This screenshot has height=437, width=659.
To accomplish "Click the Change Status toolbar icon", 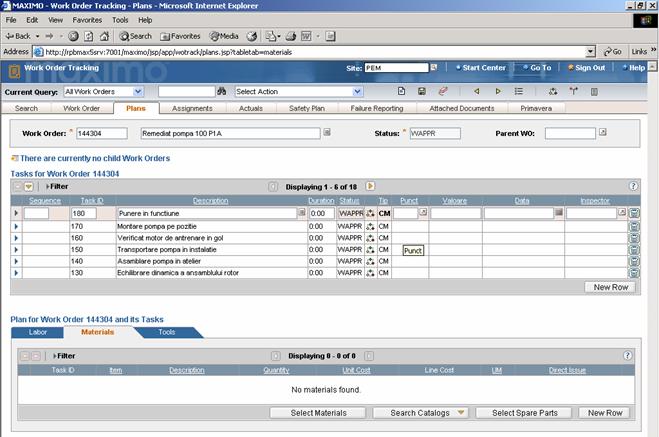I will click(553, 91).
